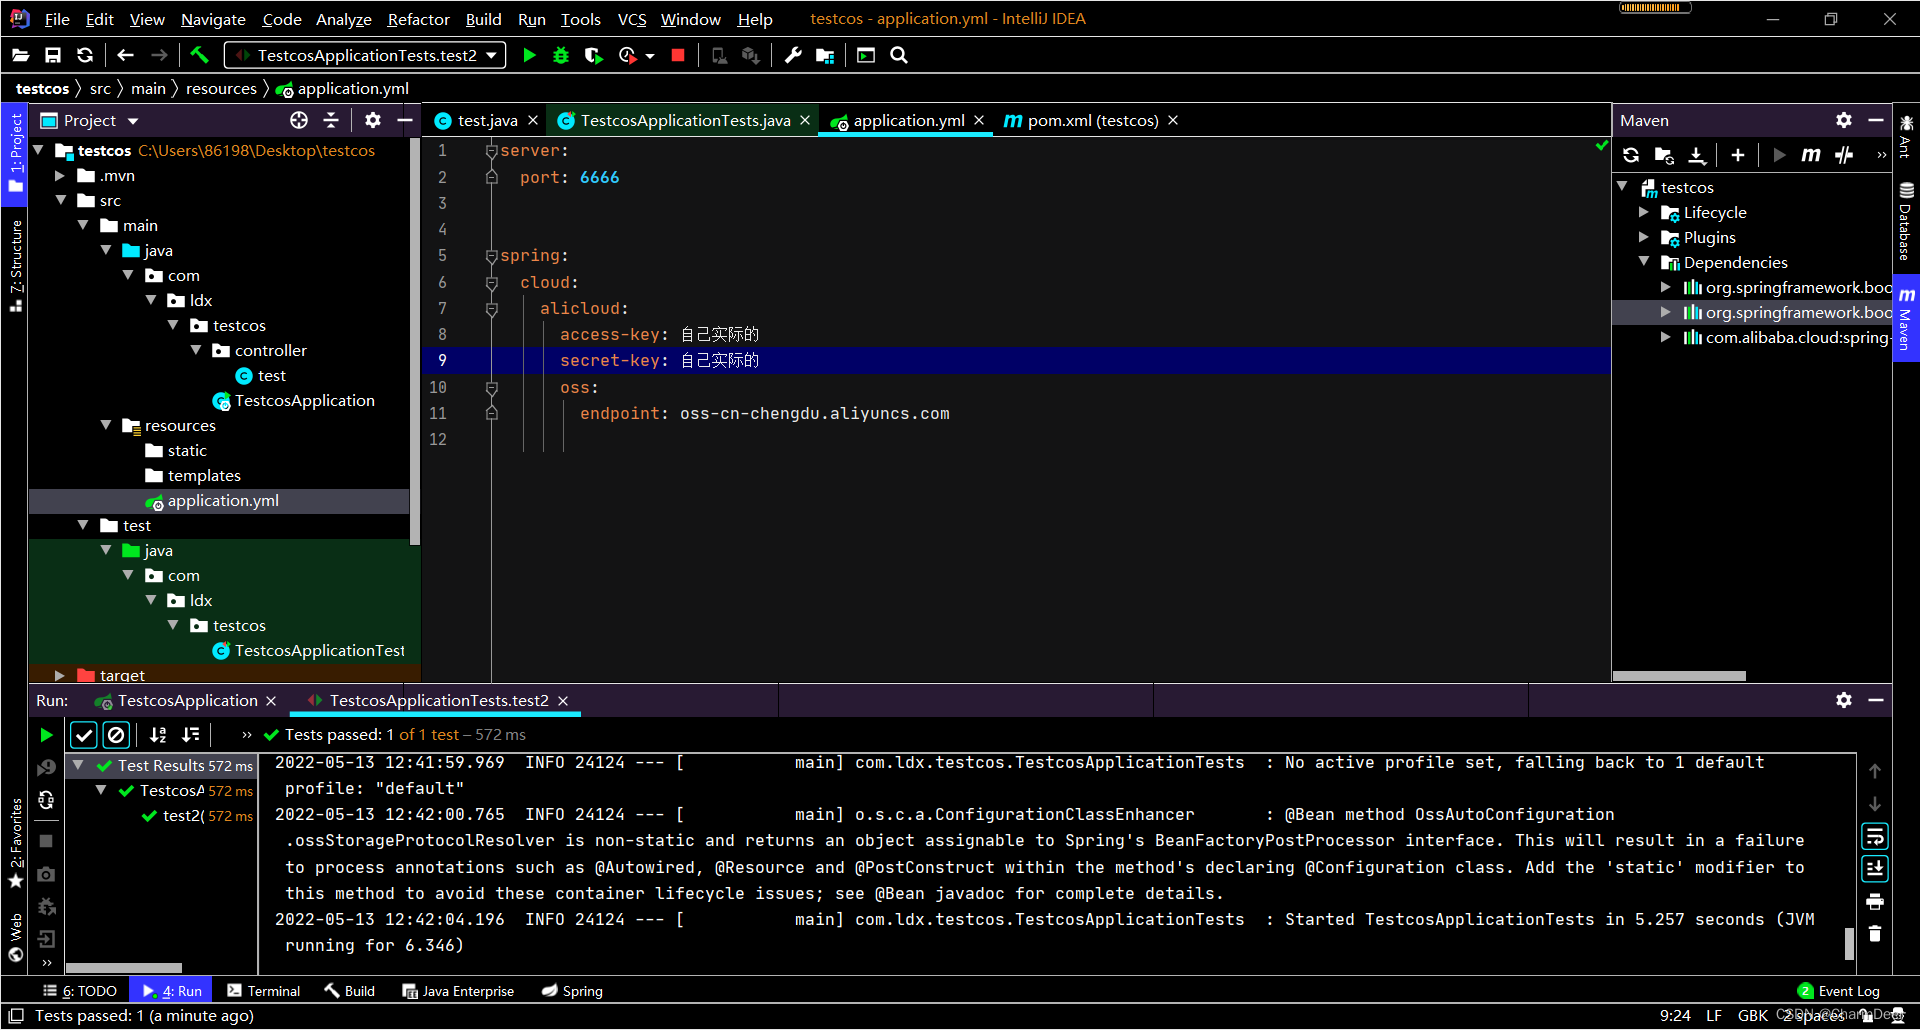Synchronize files with the refresh icon
Screen dimensions: 1920x1030
click(x=85, y=55)
